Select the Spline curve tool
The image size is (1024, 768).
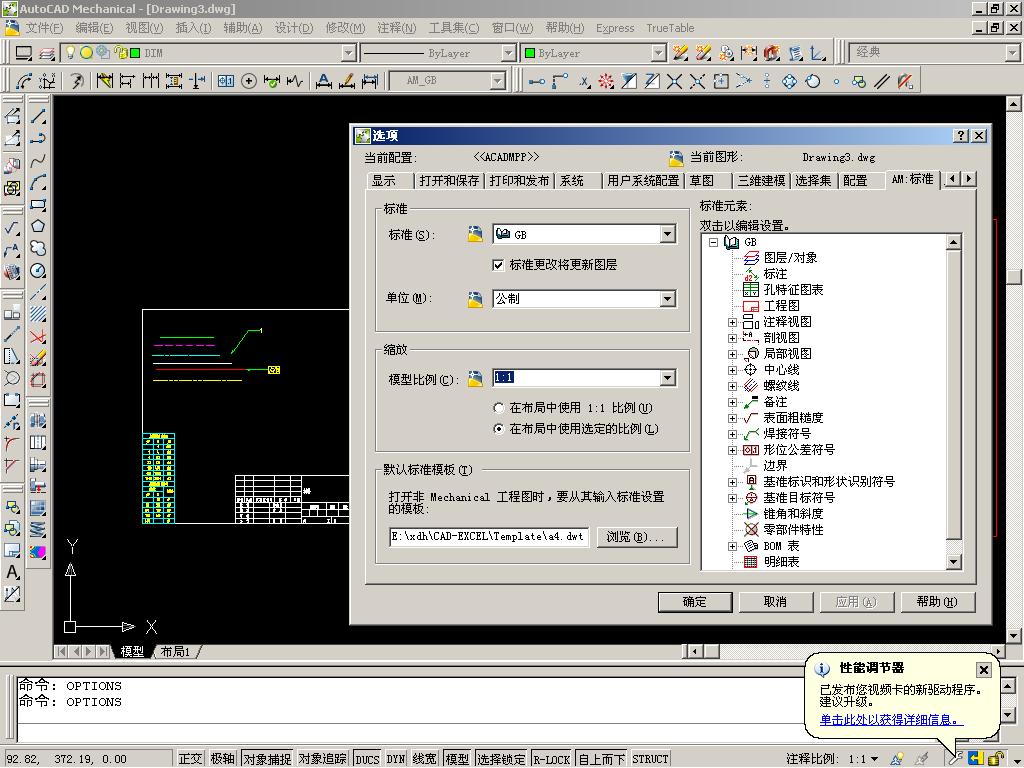tap(38, 161)
